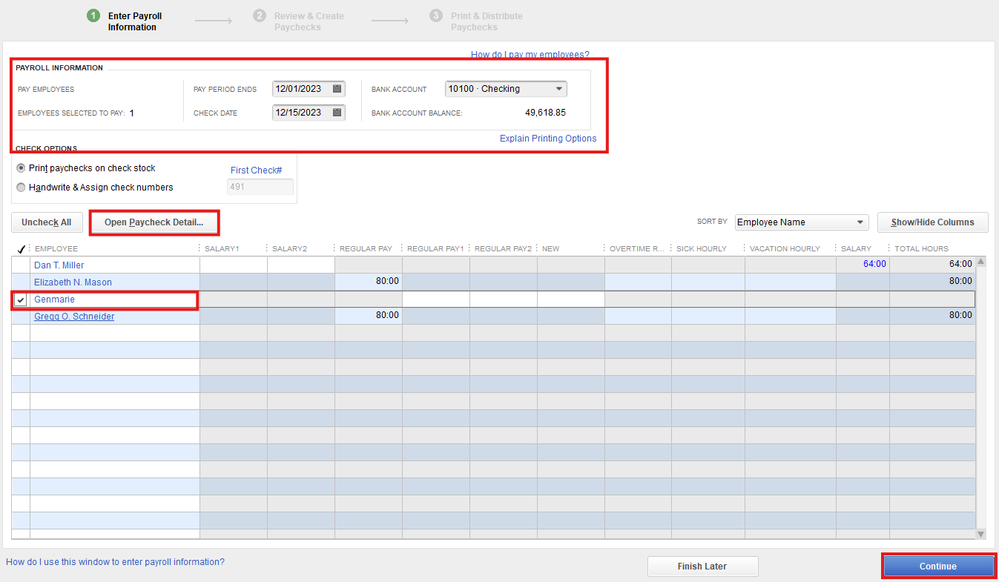This screenshot has width=999, height=582.
Task: Go to Review & Create Paychecks step
Action: click(299, 21)
